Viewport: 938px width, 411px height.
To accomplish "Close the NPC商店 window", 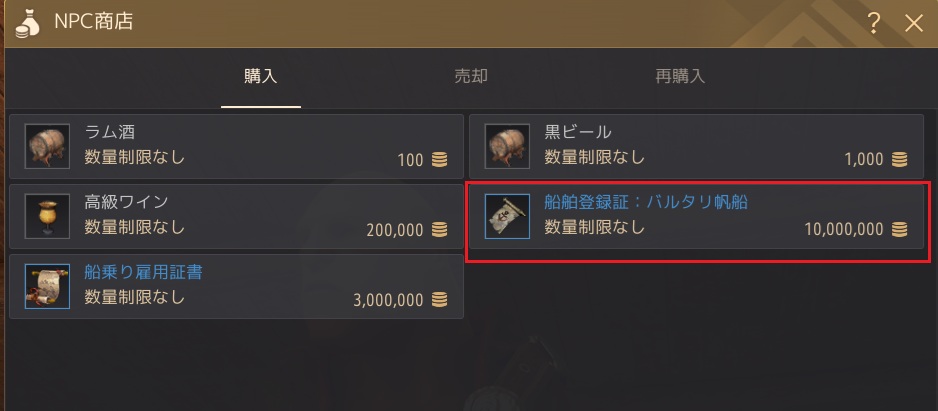I will pyautogui.click(x=913, y=23).
